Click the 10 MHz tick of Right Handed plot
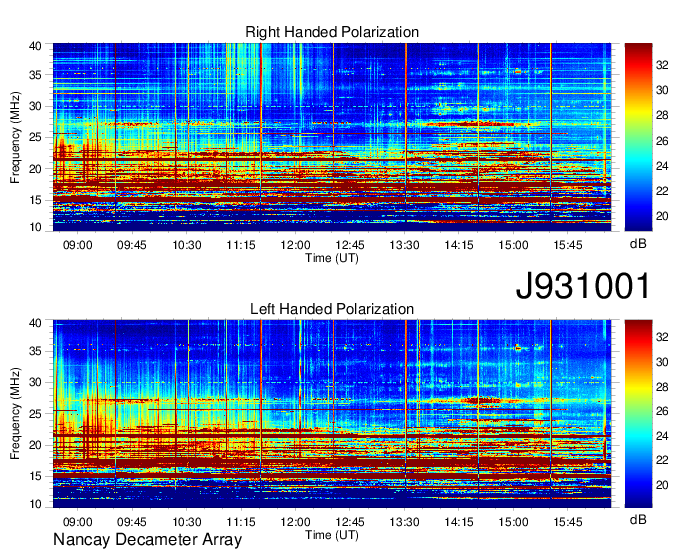The image size is (680, 552). [x=35, y=227]
